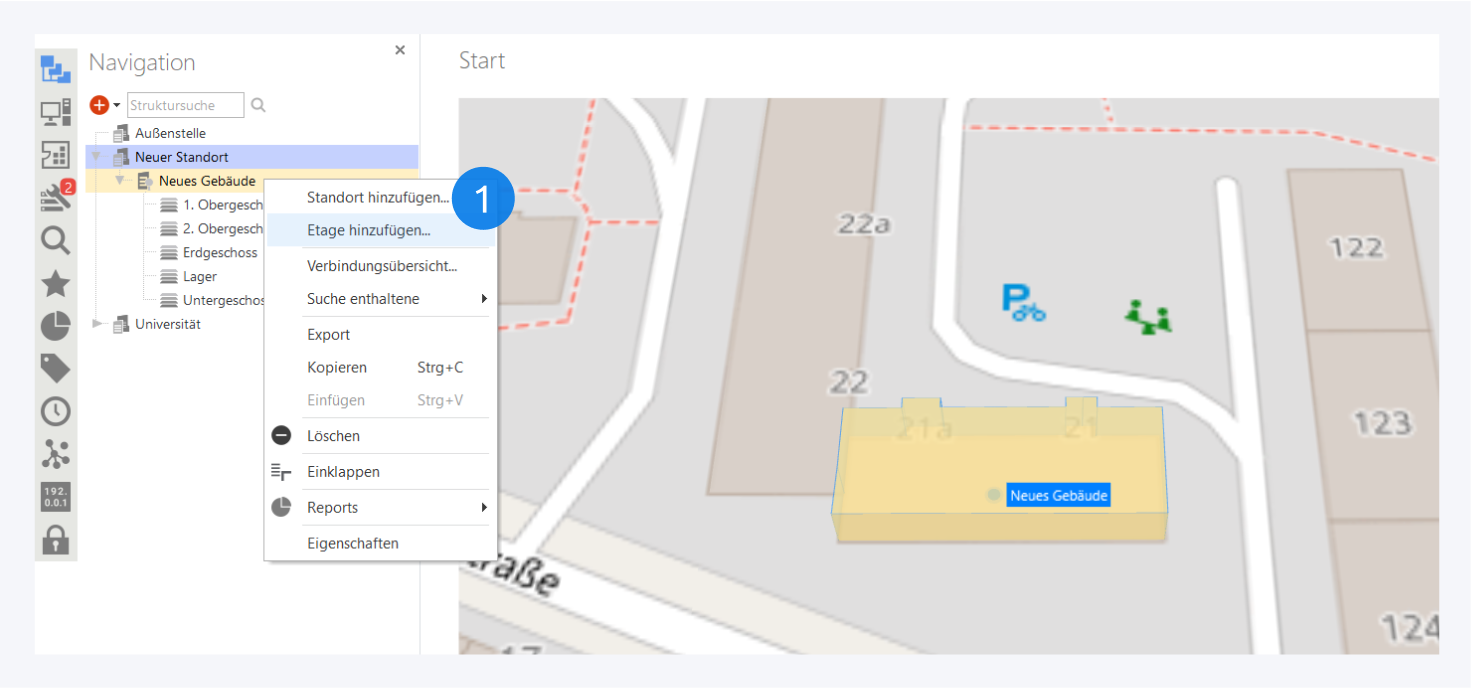
Task: Open the search magnifier in the sidebar
Action: tap(55, 241)
